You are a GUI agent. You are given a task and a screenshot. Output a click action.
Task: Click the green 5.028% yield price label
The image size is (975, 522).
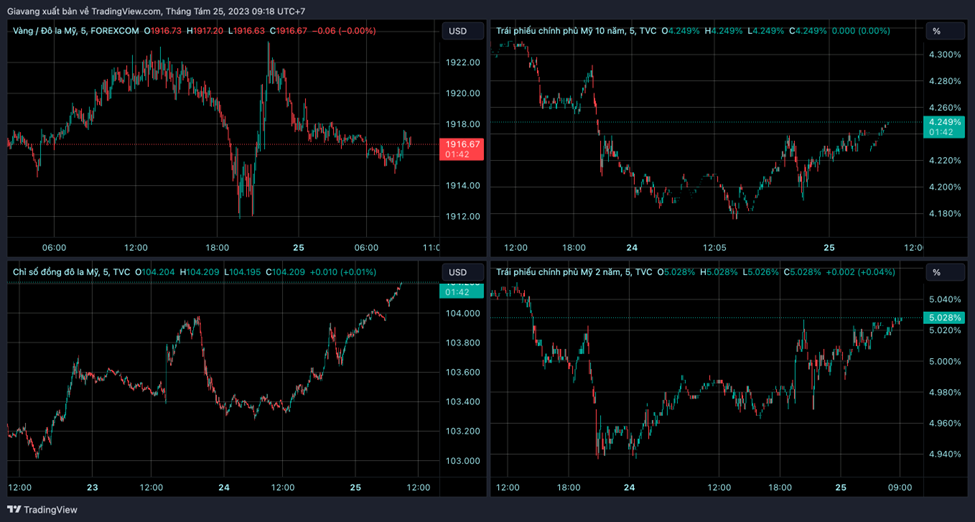click(x=945, y=318)
